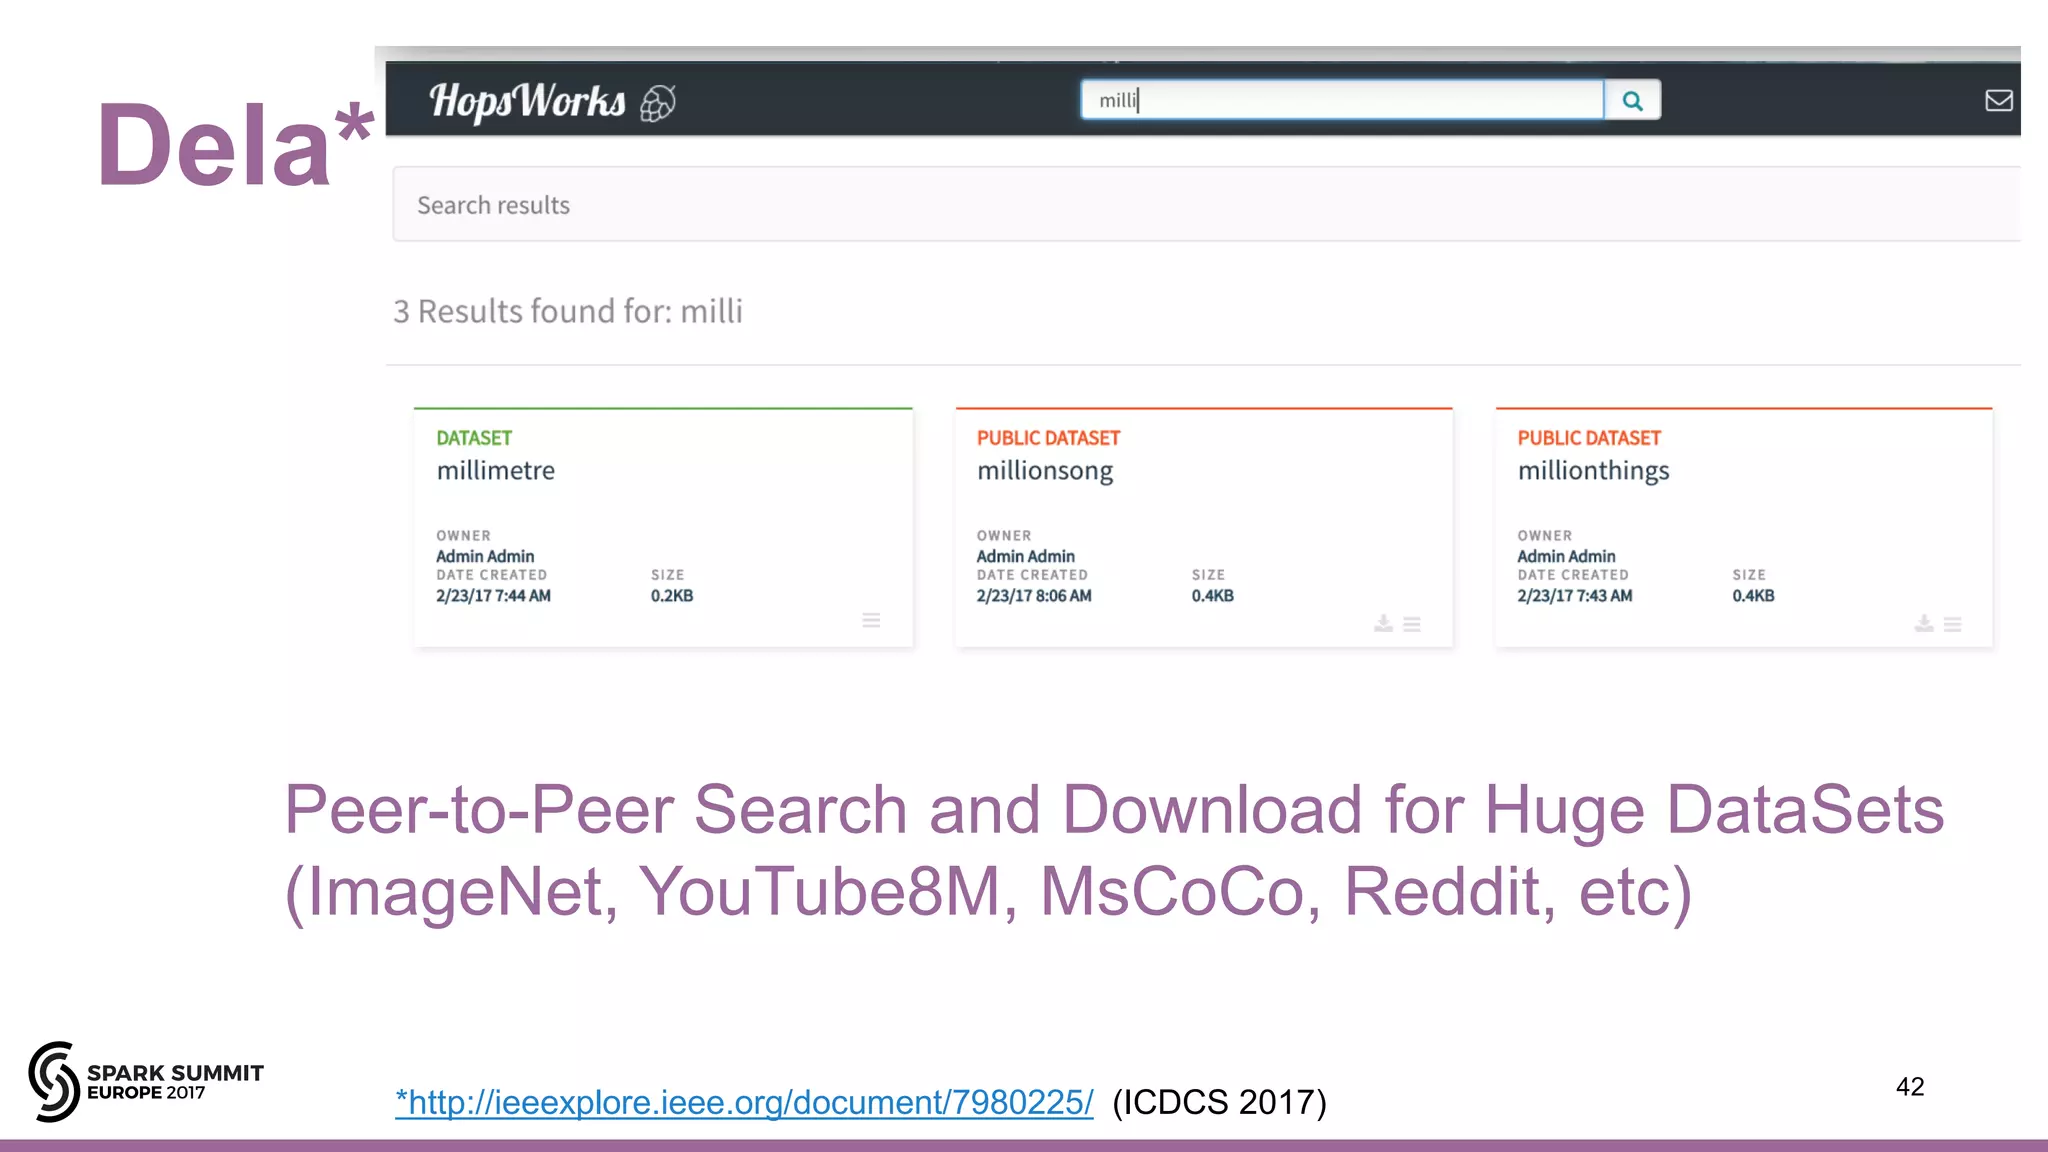Click date 2/23/17 7:43 AM
Screen dimensions: 2048x1152
tap(1574, 595)
